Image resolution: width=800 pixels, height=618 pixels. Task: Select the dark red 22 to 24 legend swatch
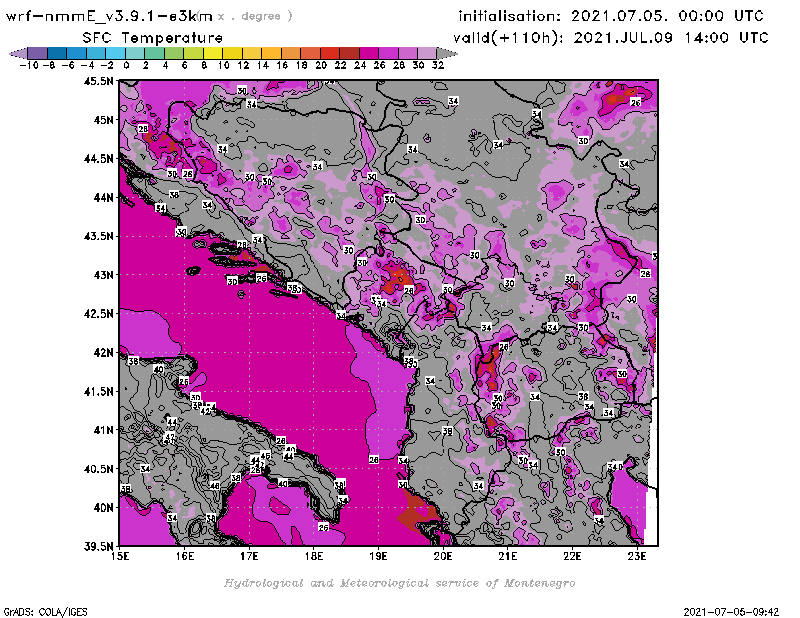[x=349, y=53]
